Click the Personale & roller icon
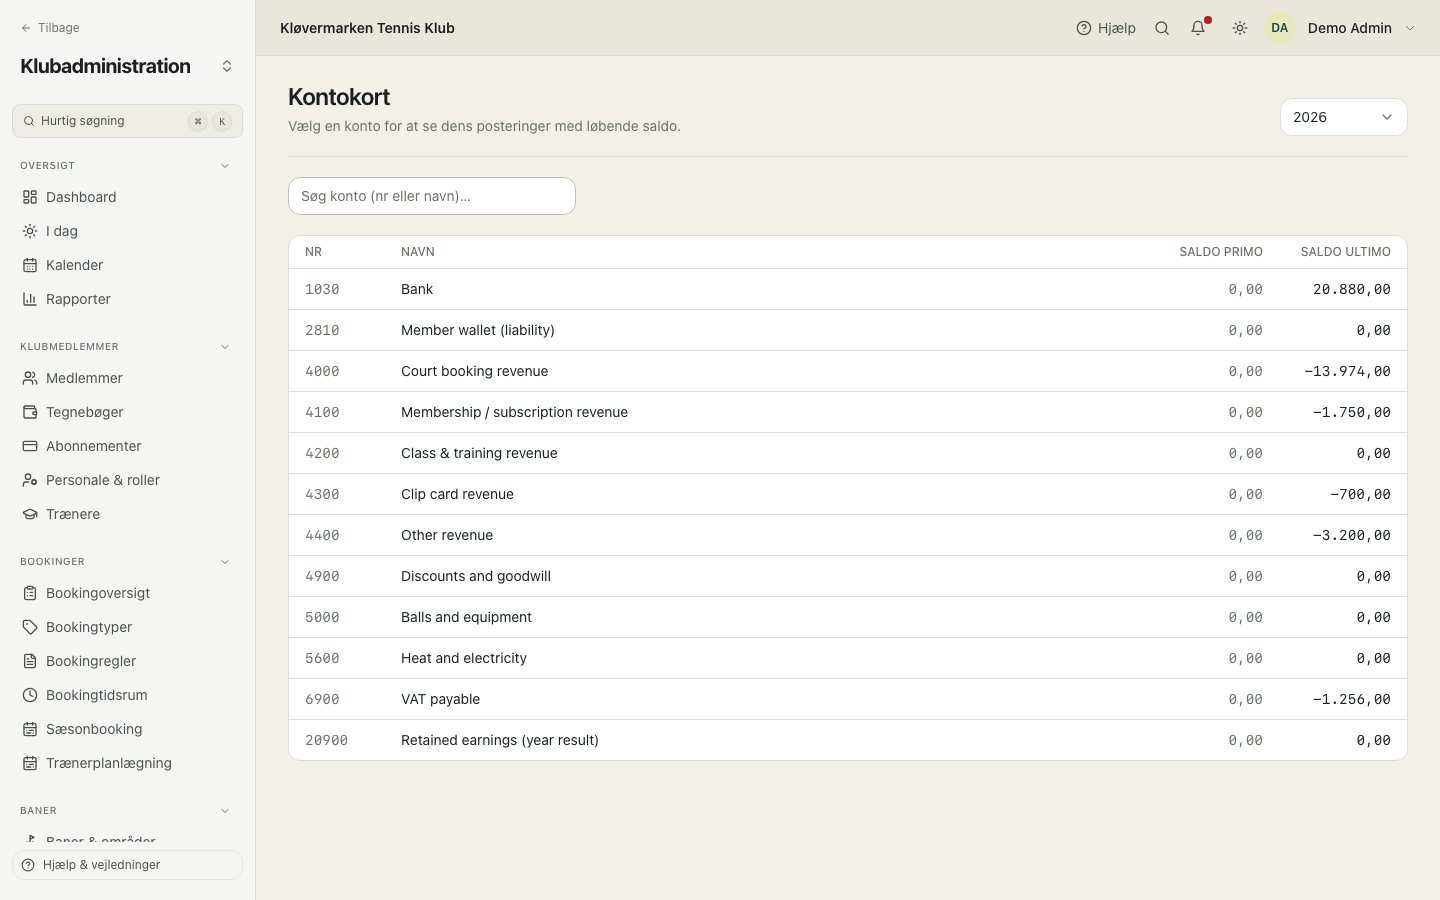Viewport: 1440px width, 900px height. pos(30,480)
